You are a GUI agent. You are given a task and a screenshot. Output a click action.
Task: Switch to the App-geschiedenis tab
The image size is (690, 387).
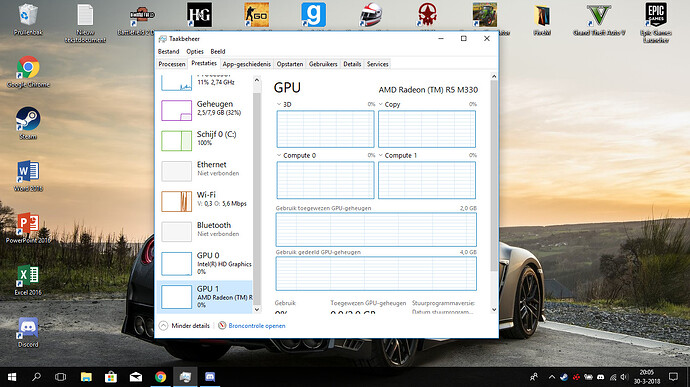click(246, 64)
